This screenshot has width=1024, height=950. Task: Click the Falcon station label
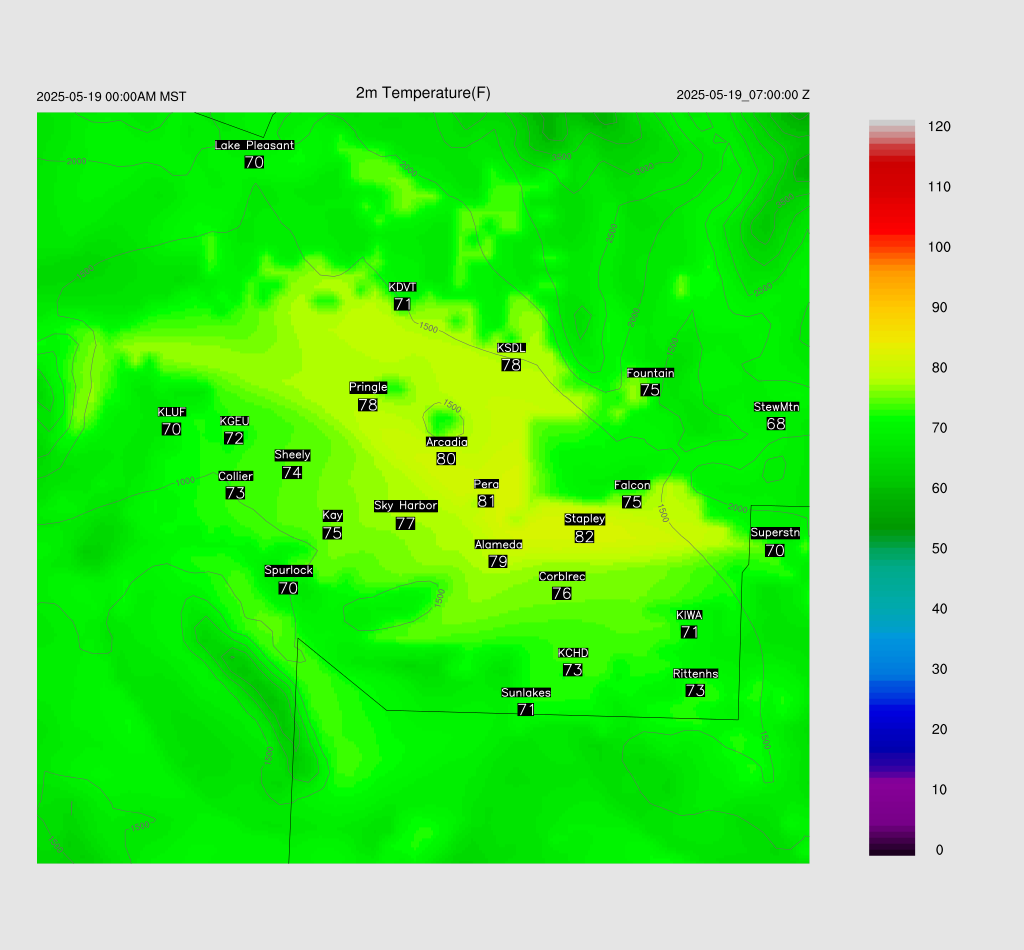[x=632, y=485]
